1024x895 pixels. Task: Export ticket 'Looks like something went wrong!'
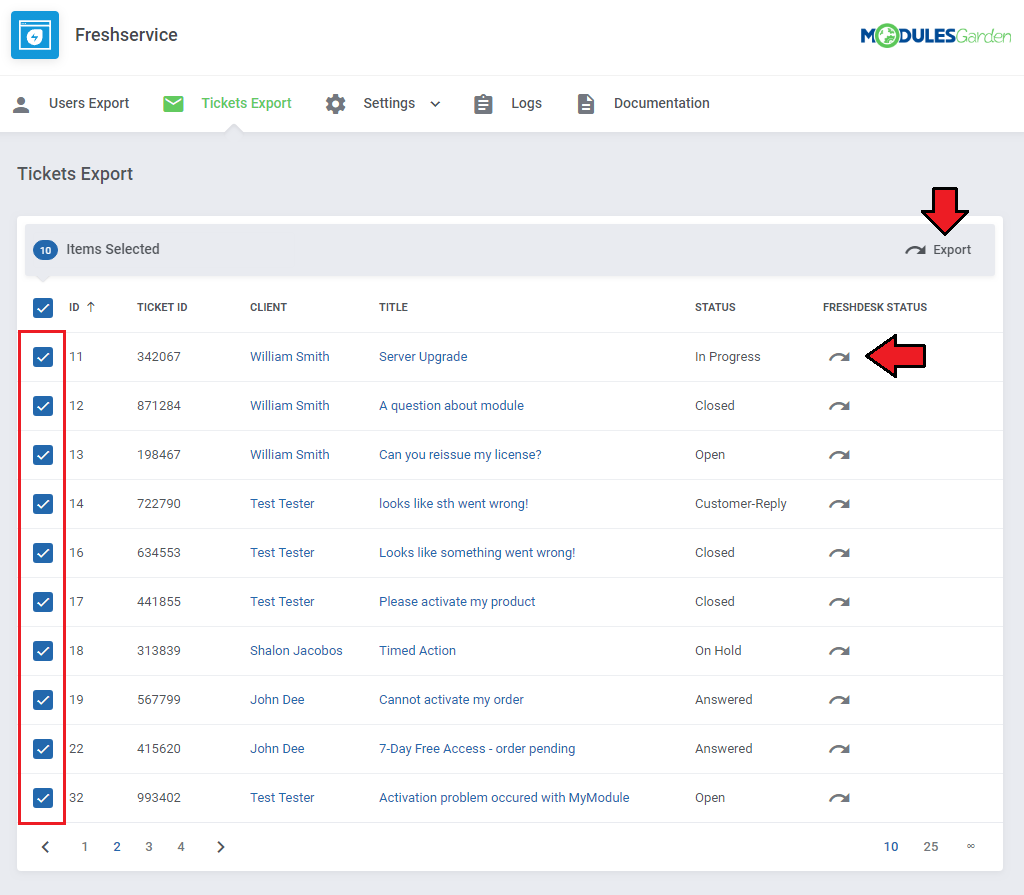tap(839, 553)
